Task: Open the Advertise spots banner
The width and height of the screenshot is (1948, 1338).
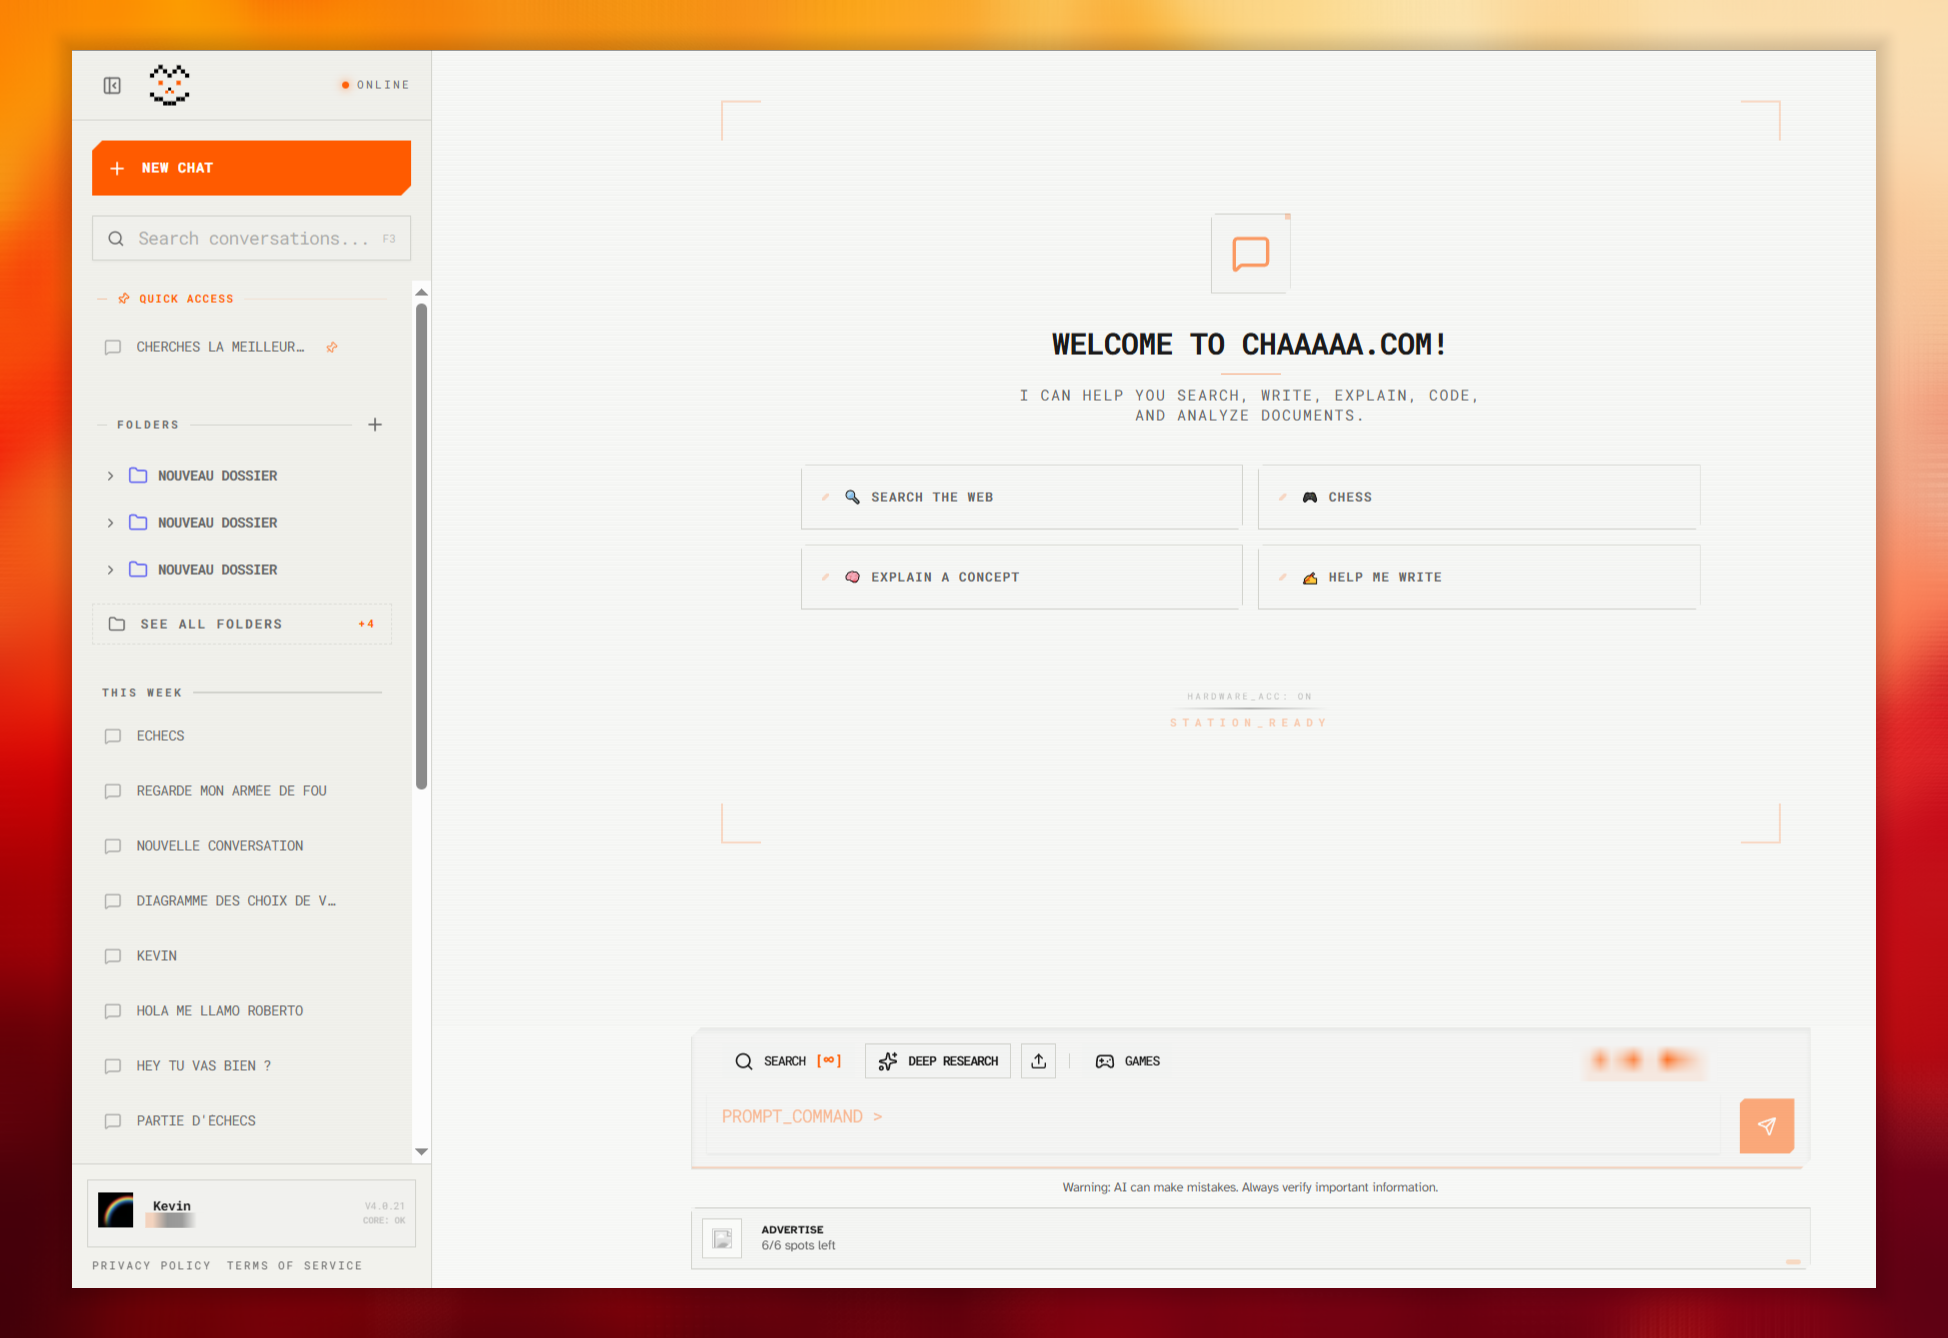Action: 1250,1239
